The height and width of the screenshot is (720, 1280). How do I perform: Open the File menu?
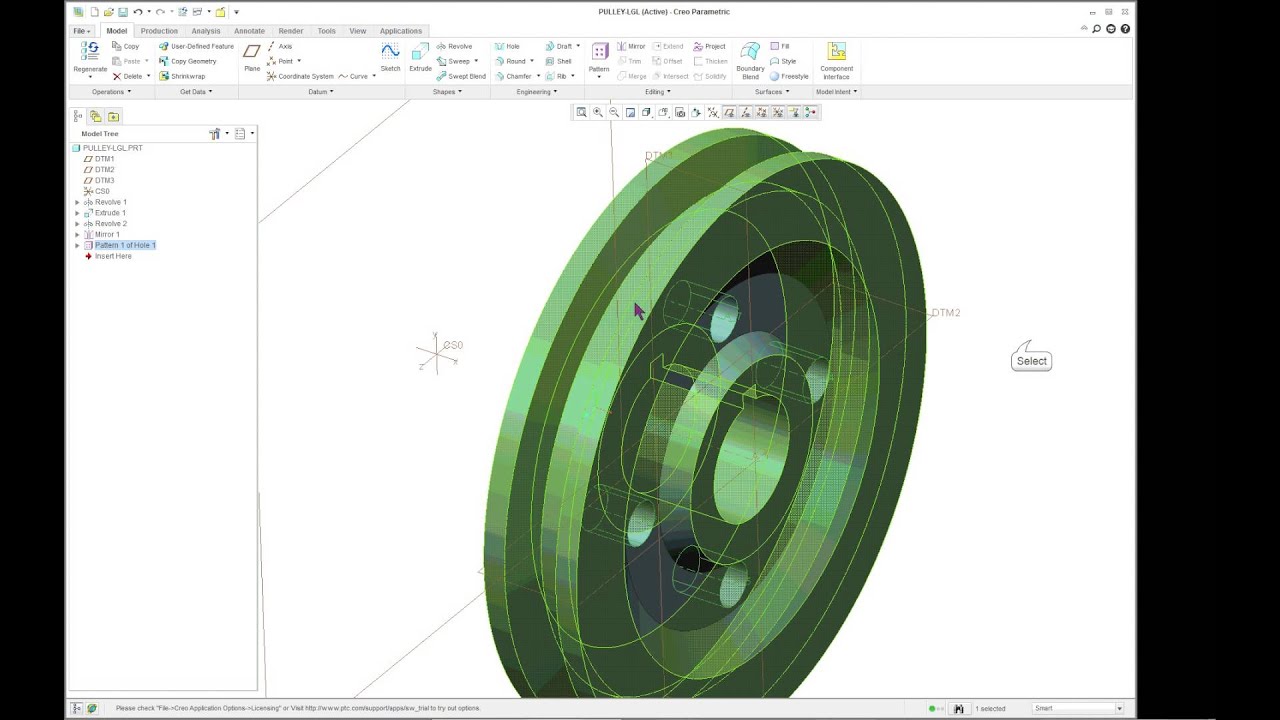coord(82,31)
